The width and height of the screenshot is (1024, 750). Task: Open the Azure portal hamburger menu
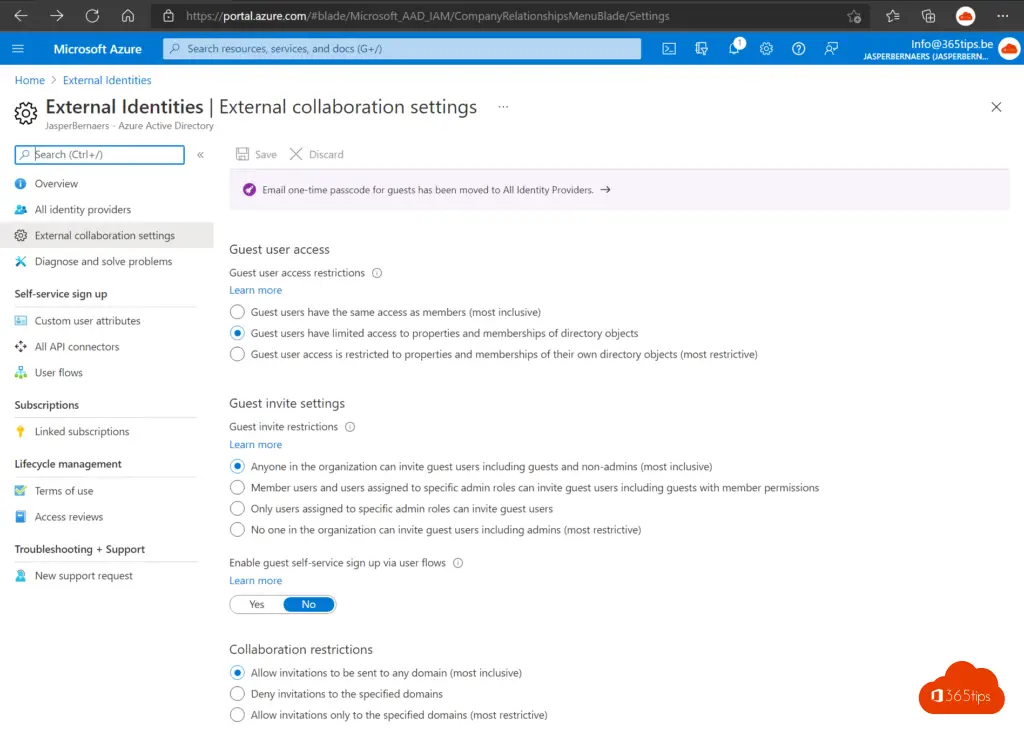click(18, 49)
